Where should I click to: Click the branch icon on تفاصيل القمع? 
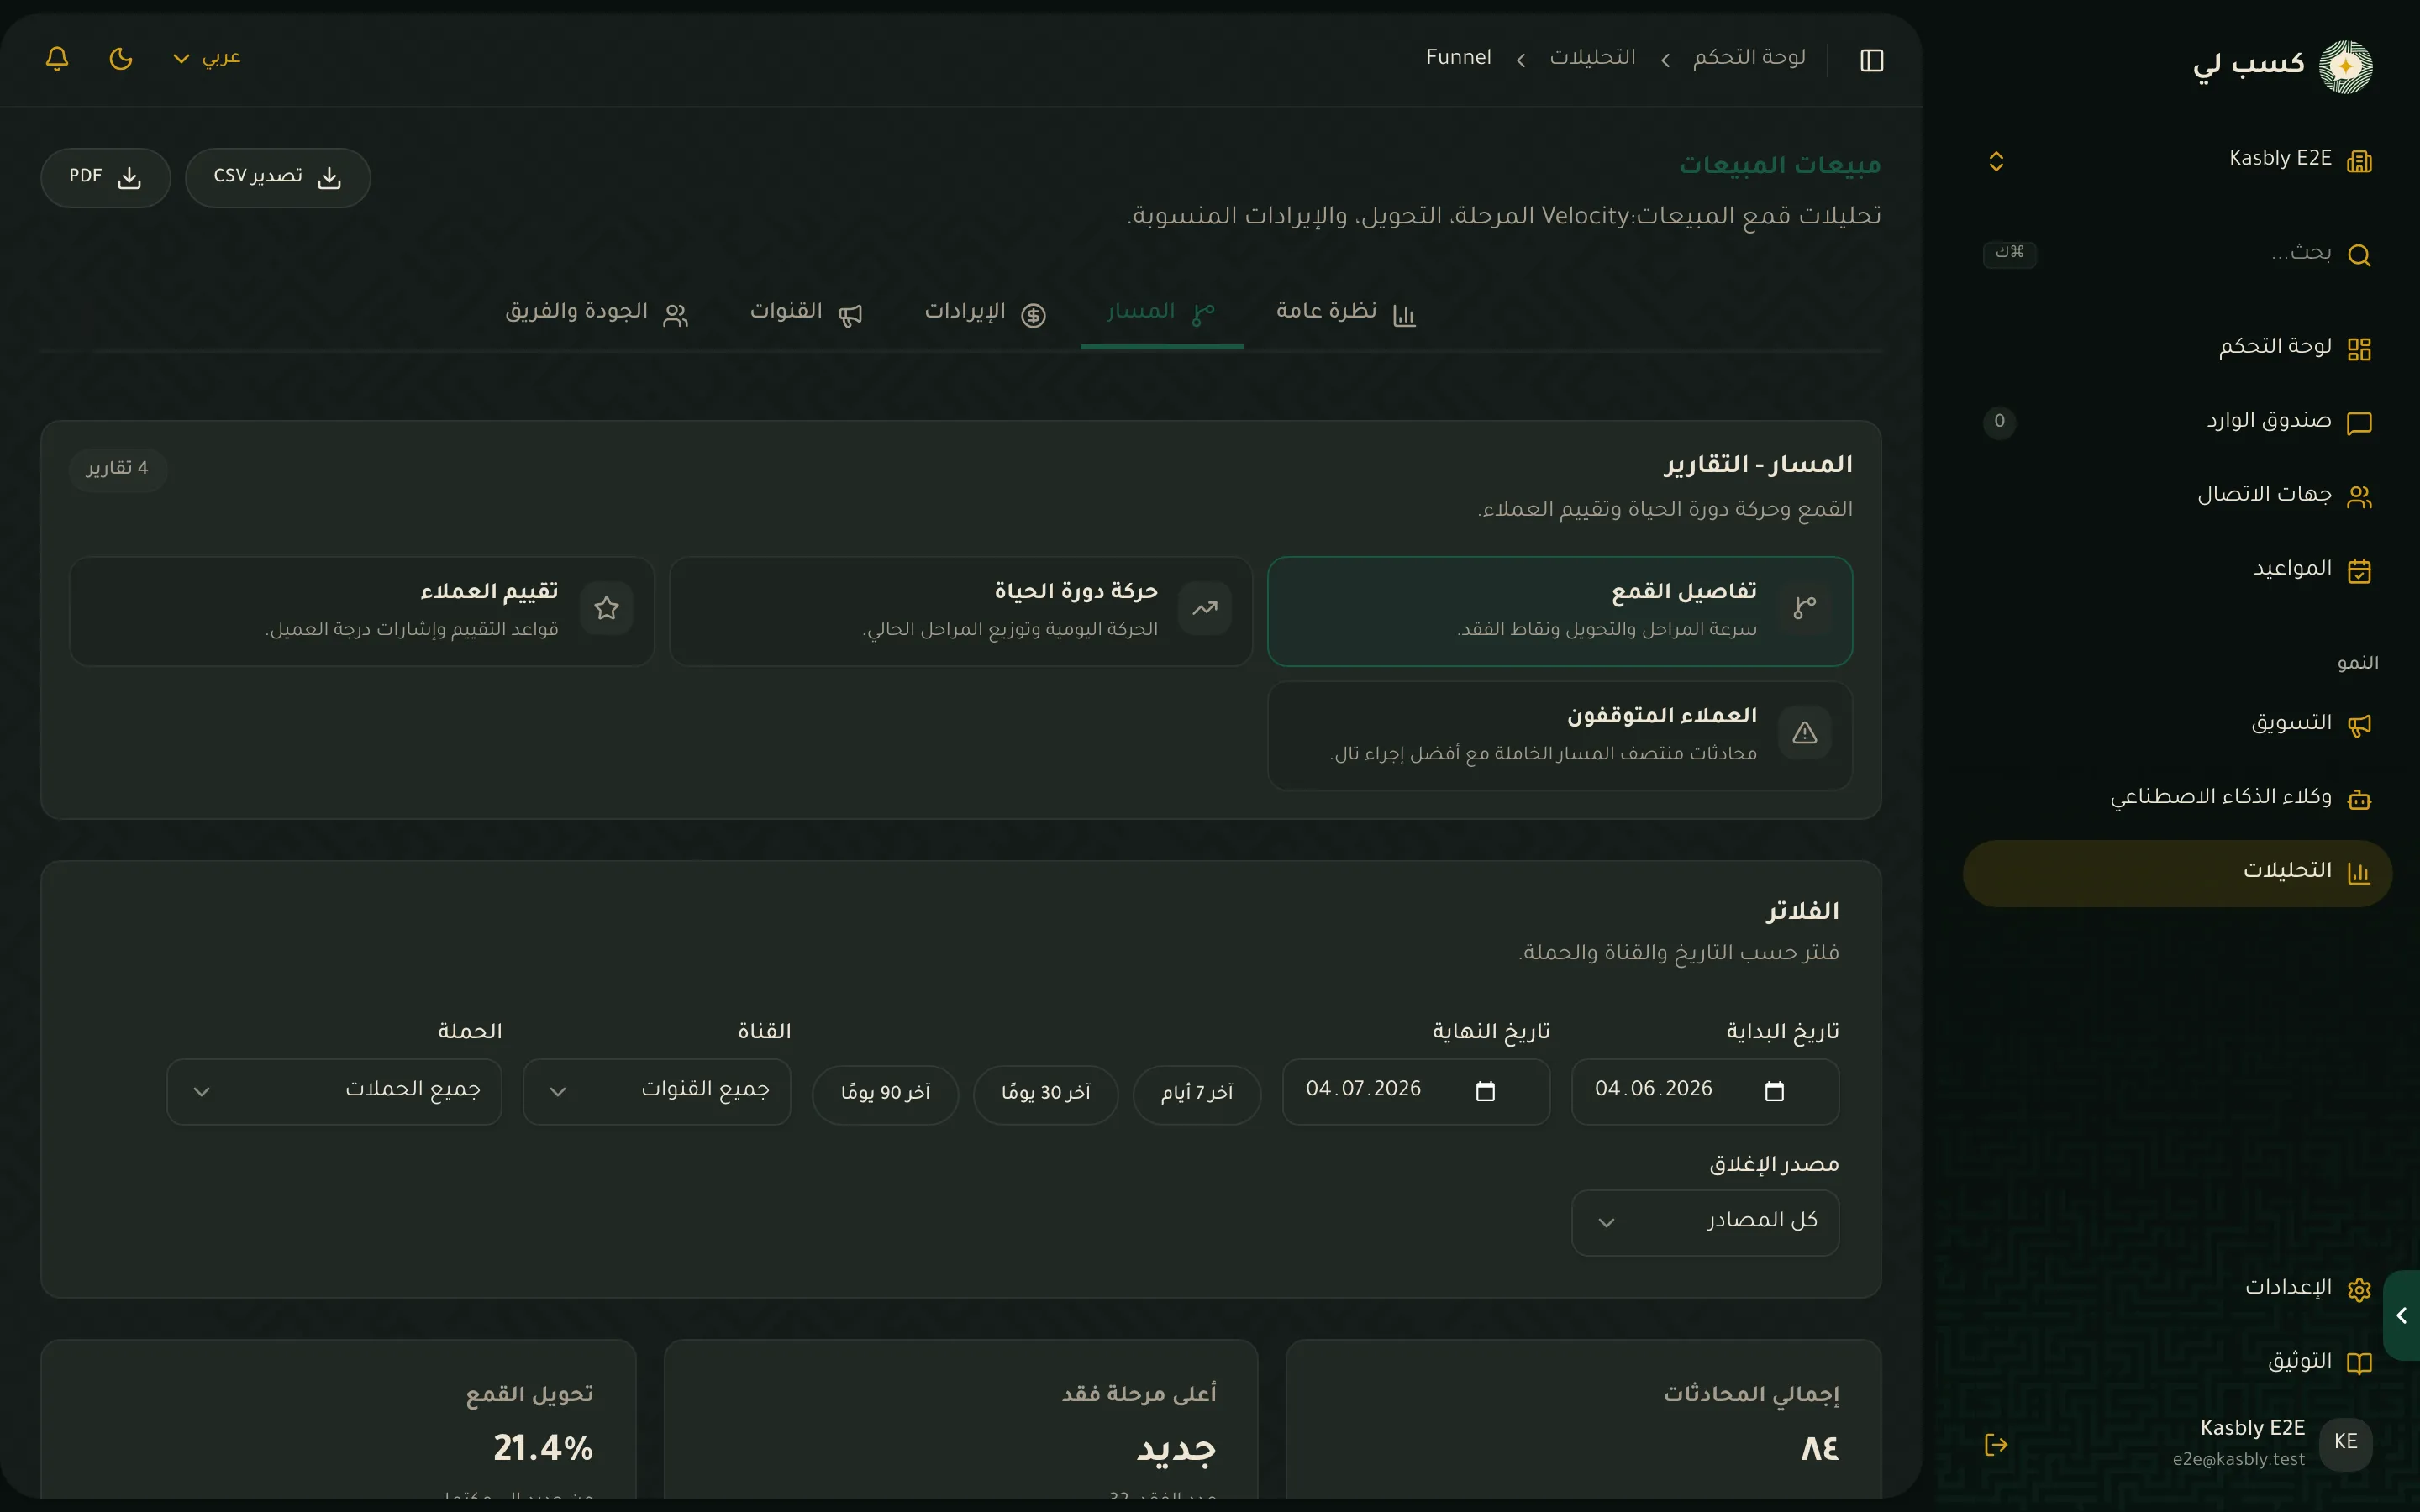coord(1805,608)
